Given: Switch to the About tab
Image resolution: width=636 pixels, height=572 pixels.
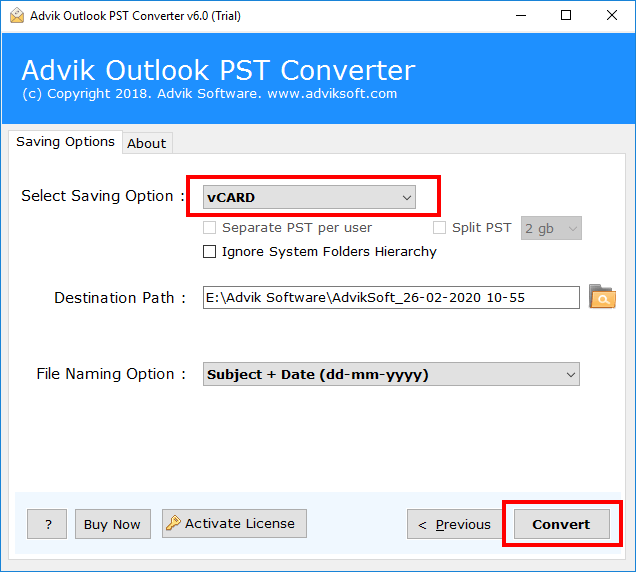Looking at the screenshot, I should click(x=146, y=143).
